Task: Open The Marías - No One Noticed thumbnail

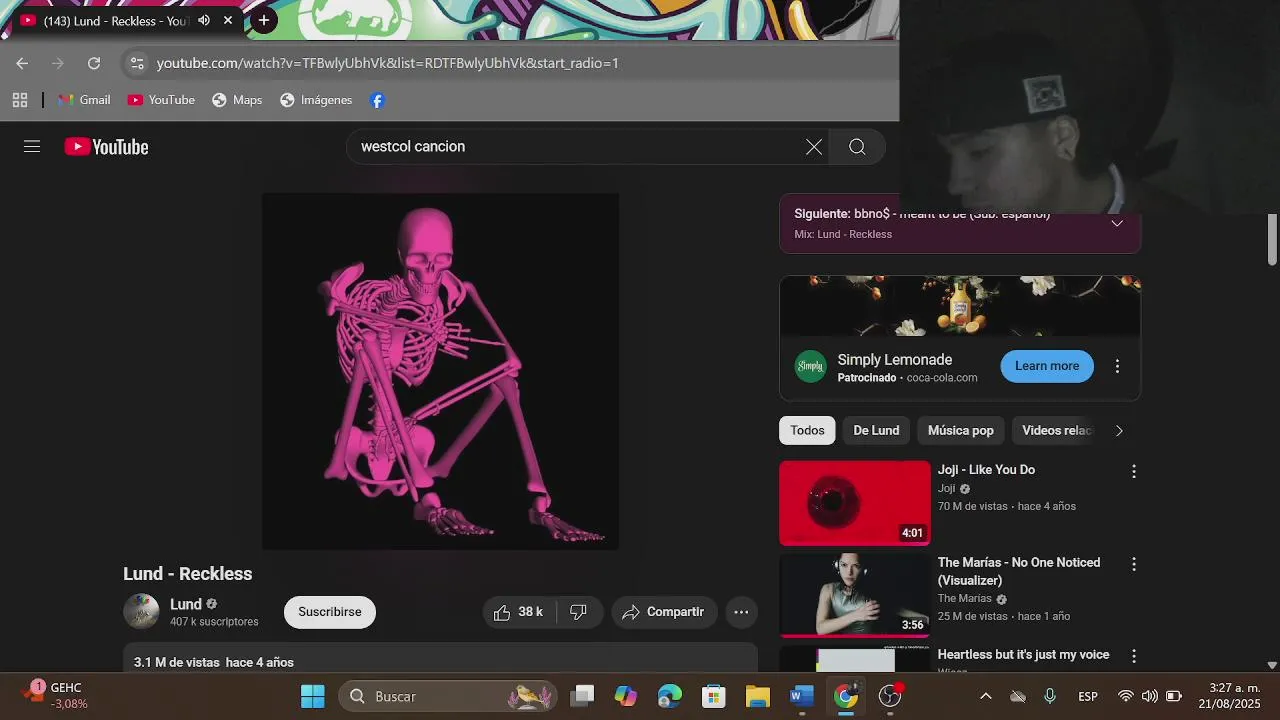Action: 855,596
